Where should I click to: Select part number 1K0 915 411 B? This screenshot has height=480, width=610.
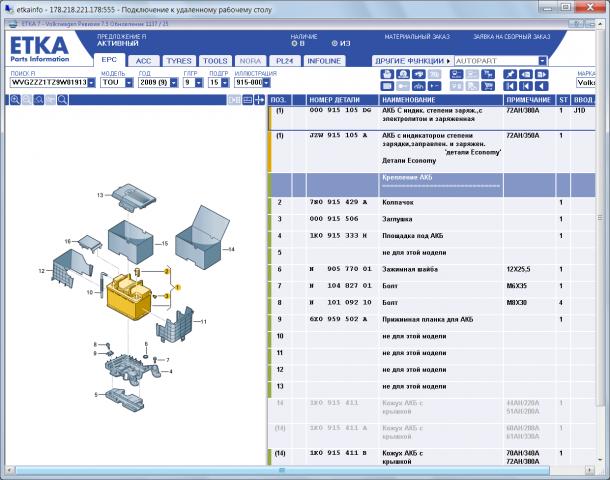point(338,453)
